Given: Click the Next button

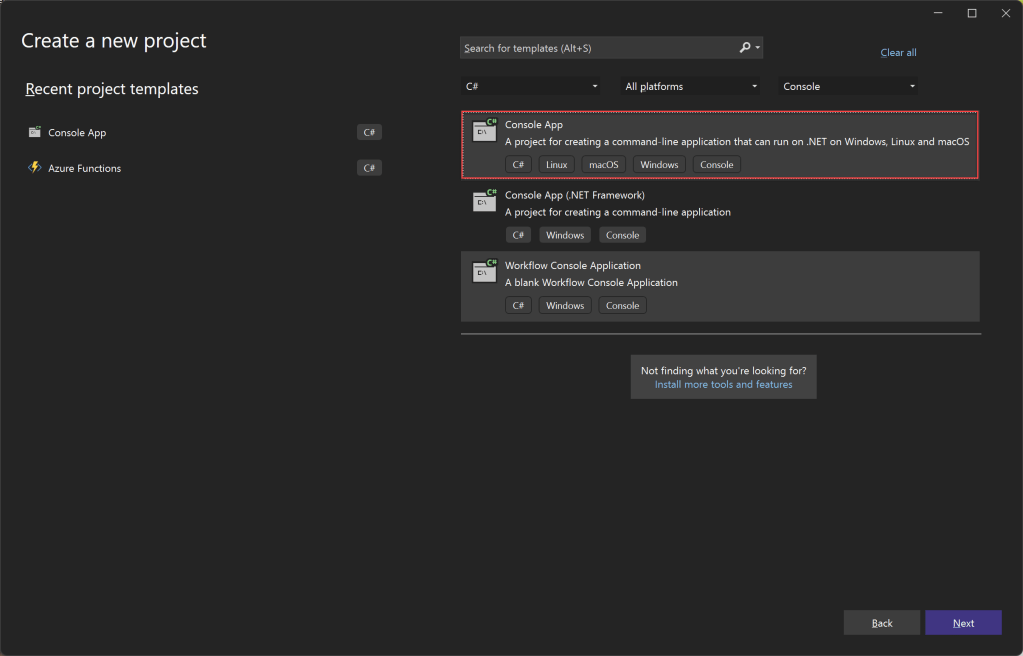Looking at the screenshot, I should point(963,623).
